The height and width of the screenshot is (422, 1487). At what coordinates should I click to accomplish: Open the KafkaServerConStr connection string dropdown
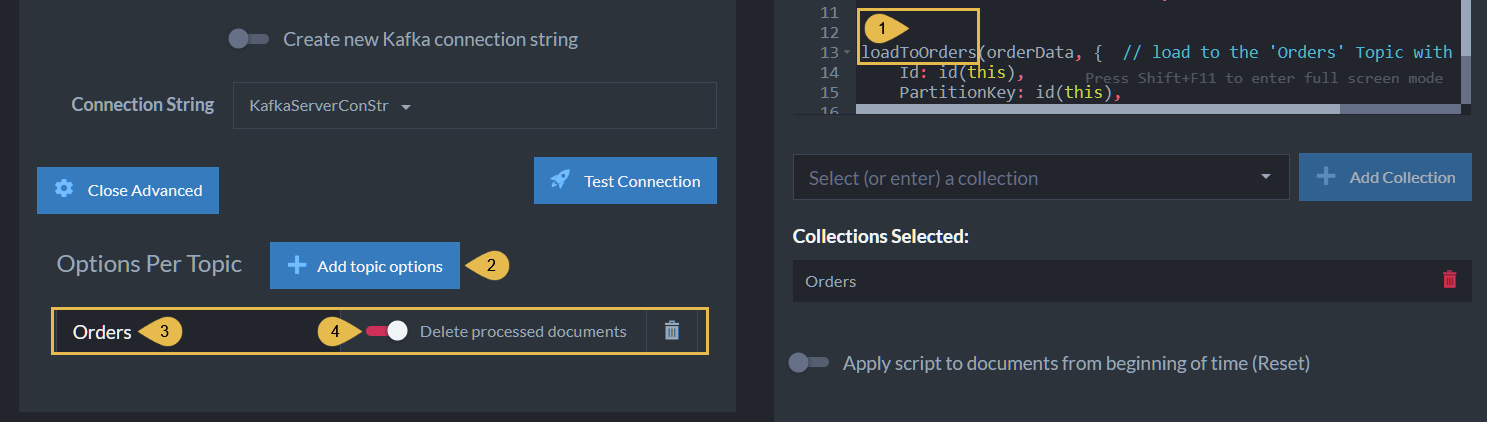(x=475, y=105)
